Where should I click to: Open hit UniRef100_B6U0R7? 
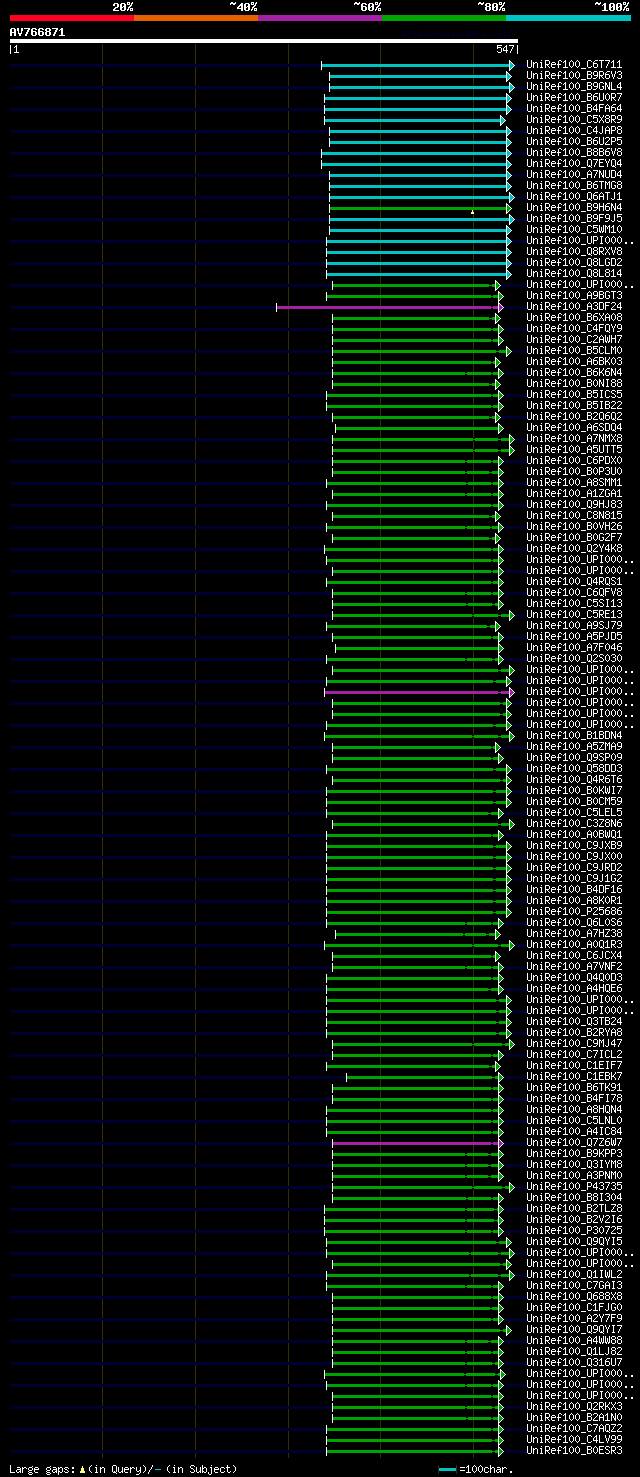pyautogui.click(x=574, y=98)
